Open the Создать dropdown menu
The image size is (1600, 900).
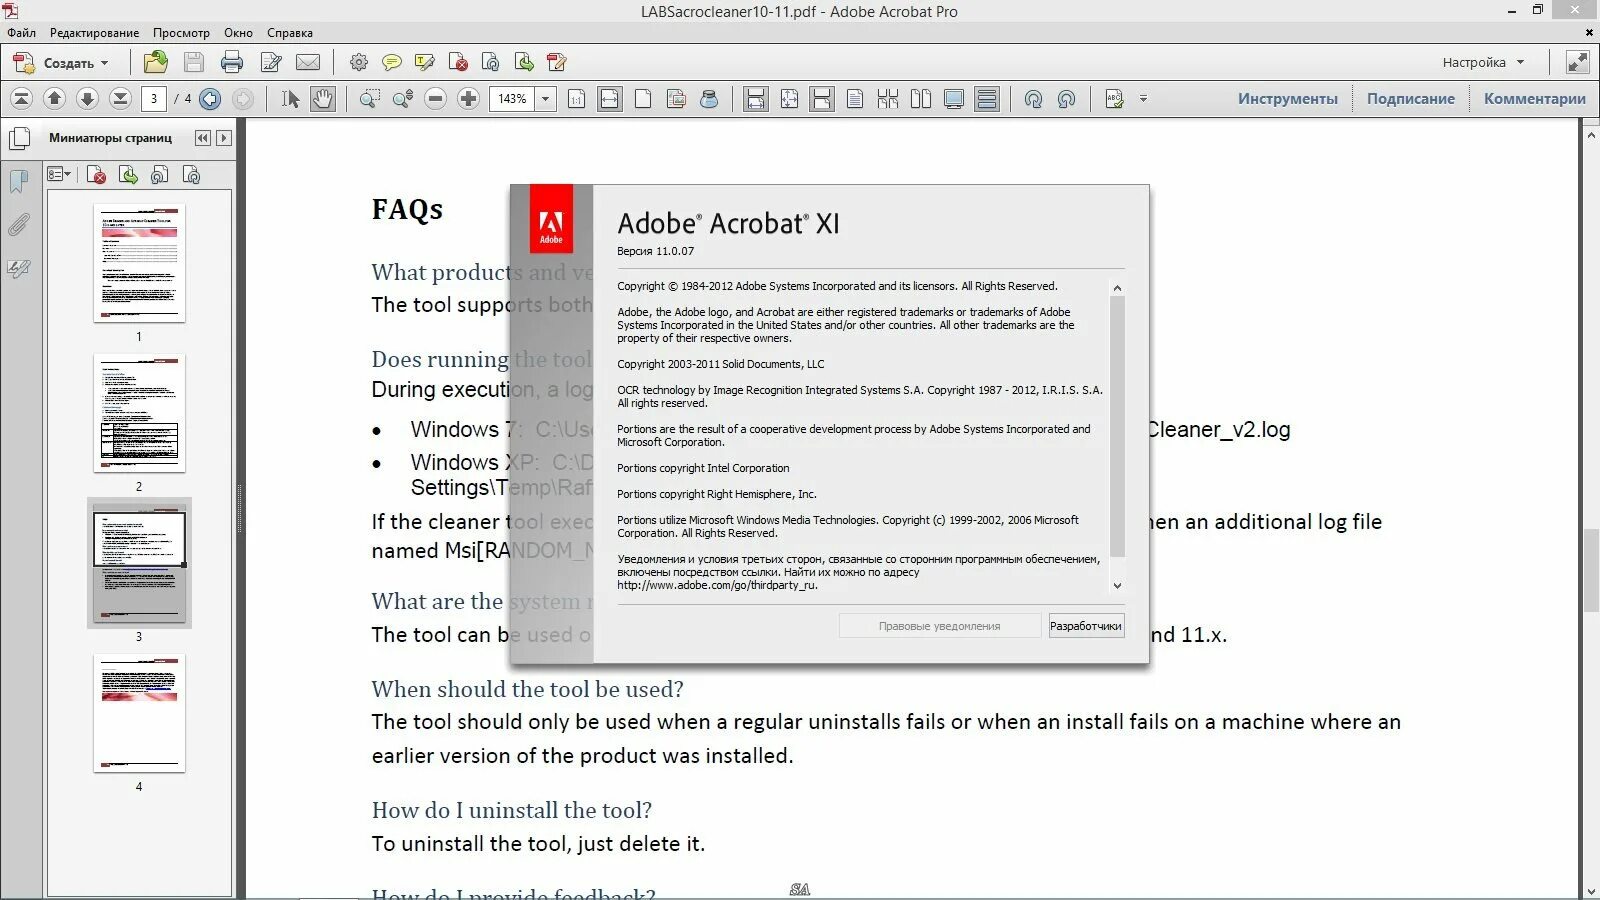click(x=60, y=62)
